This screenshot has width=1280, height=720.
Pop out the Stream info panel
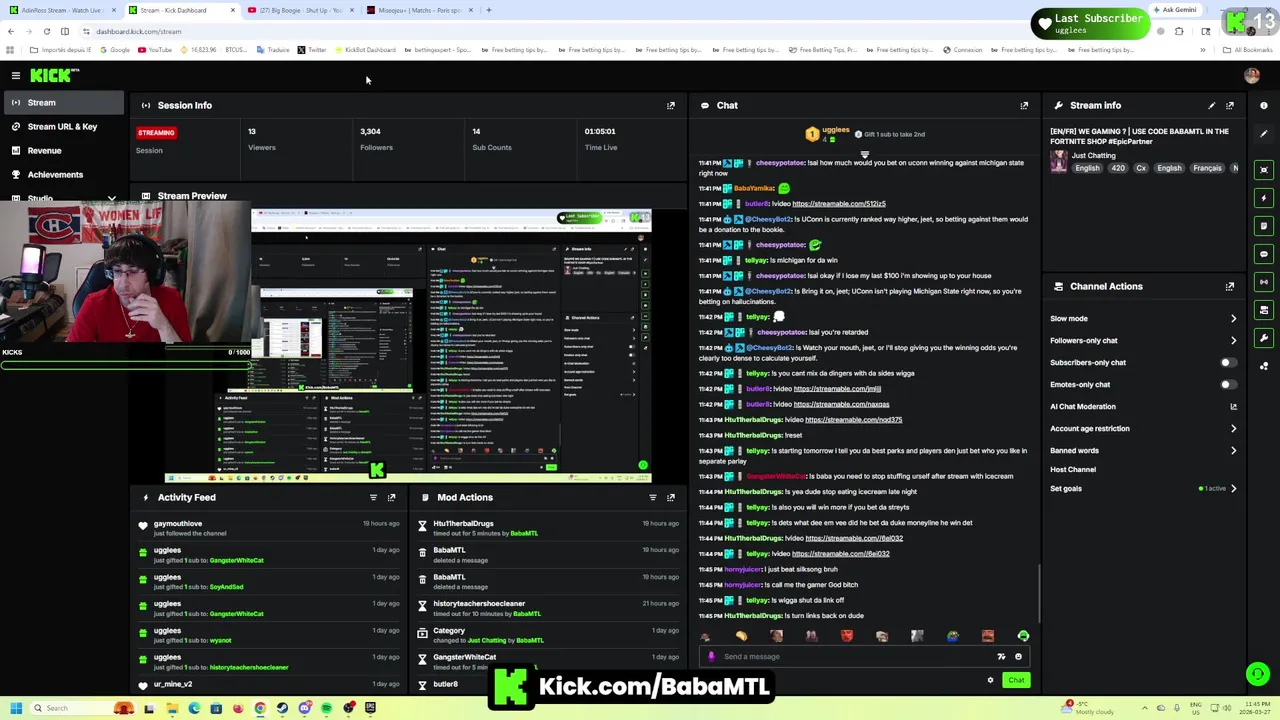click(1230, 105)
